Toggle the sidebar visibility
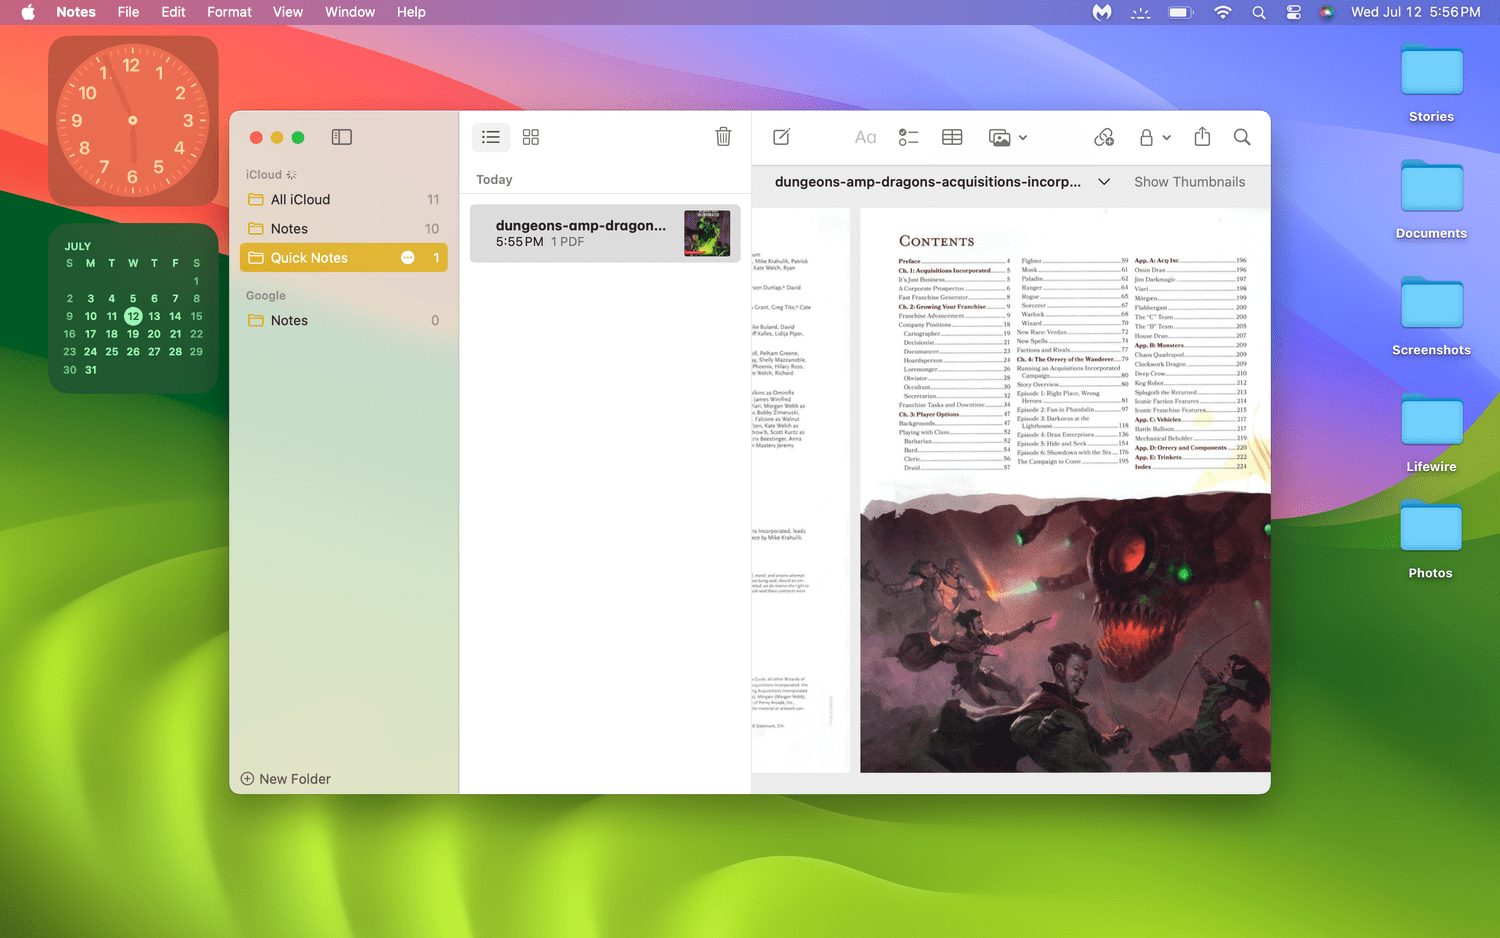Viewport: 1500px width, 938px height. point(341,137)
